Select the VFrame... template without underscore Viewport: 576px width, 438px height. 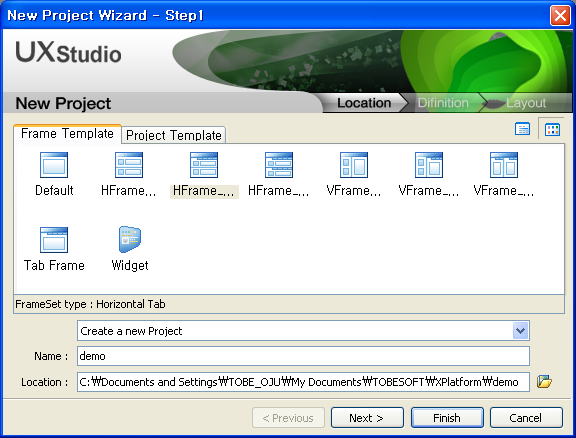coord(354,174)
